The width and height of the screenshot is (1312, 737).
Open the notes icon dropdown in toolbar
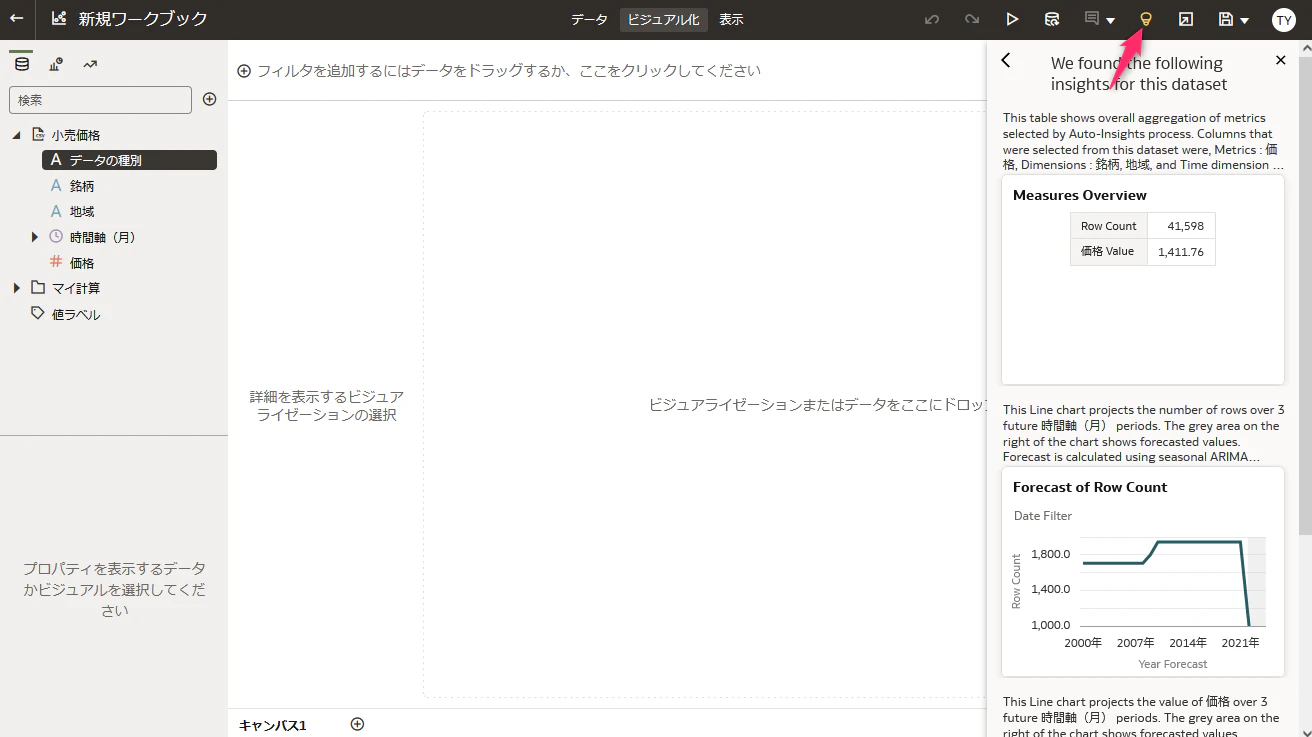[1100, 19]
